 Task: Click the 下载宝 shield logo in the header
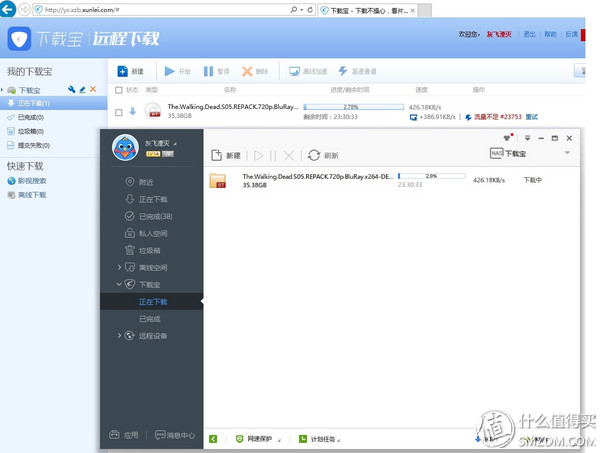pos(19,38)
